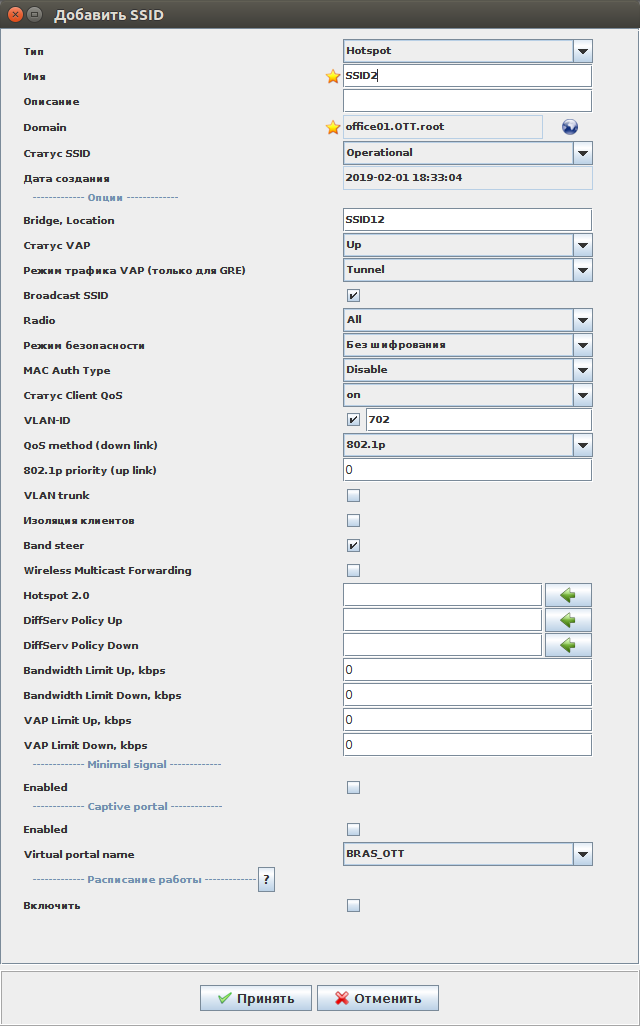Screen dimensions: 640x1026
Task: Click the green arrow beside Hotspot 2.0
Action: [568, 595]
